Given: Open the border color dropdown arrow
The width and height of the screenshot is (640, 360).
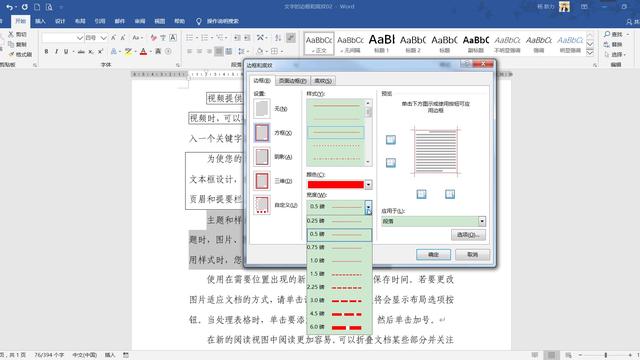Looking at the screenshot, I should click(x=368, y=184).
